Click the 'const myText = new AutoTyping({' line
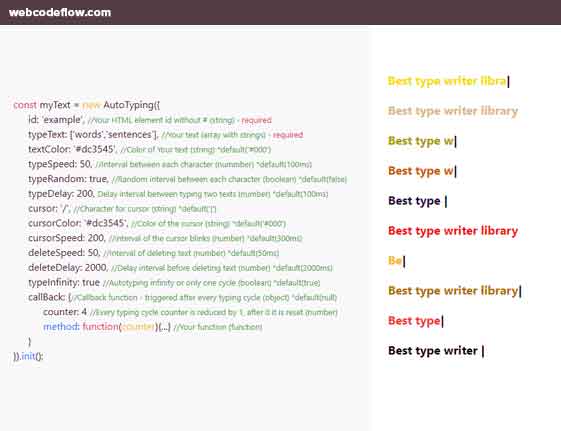 (x=87, y=105)
